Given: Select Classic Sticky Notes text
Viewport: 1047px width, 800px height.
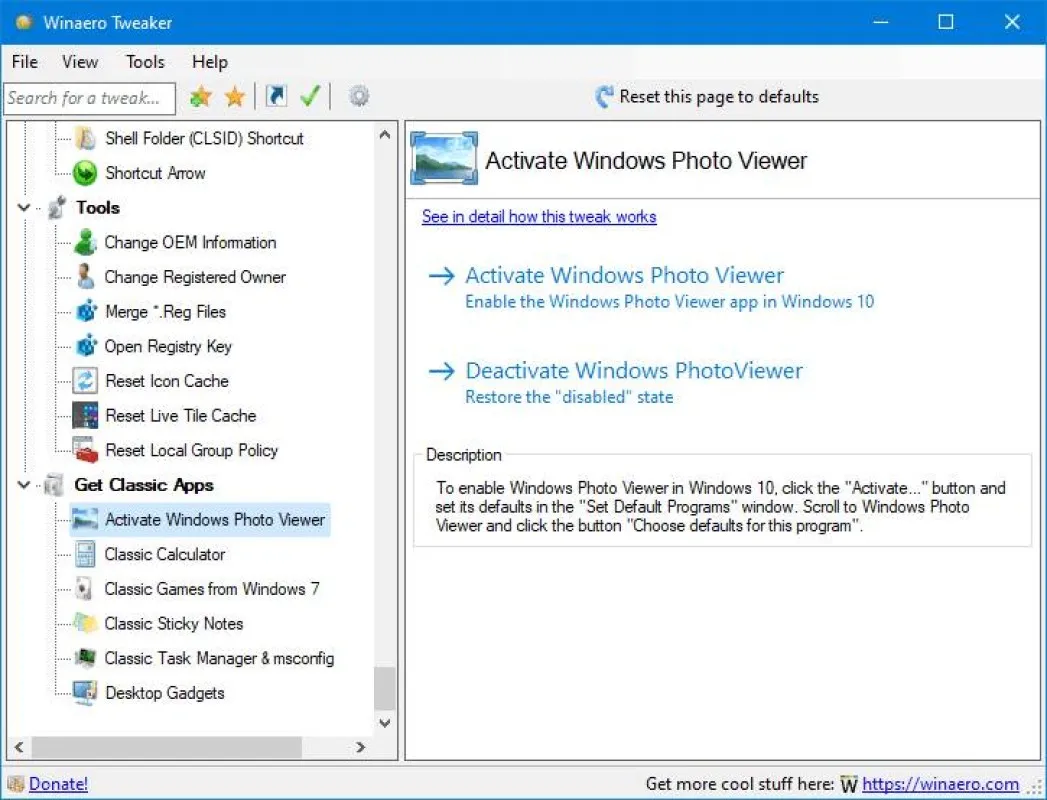Looking at the screenshot, I should click(x=174, y=624).
